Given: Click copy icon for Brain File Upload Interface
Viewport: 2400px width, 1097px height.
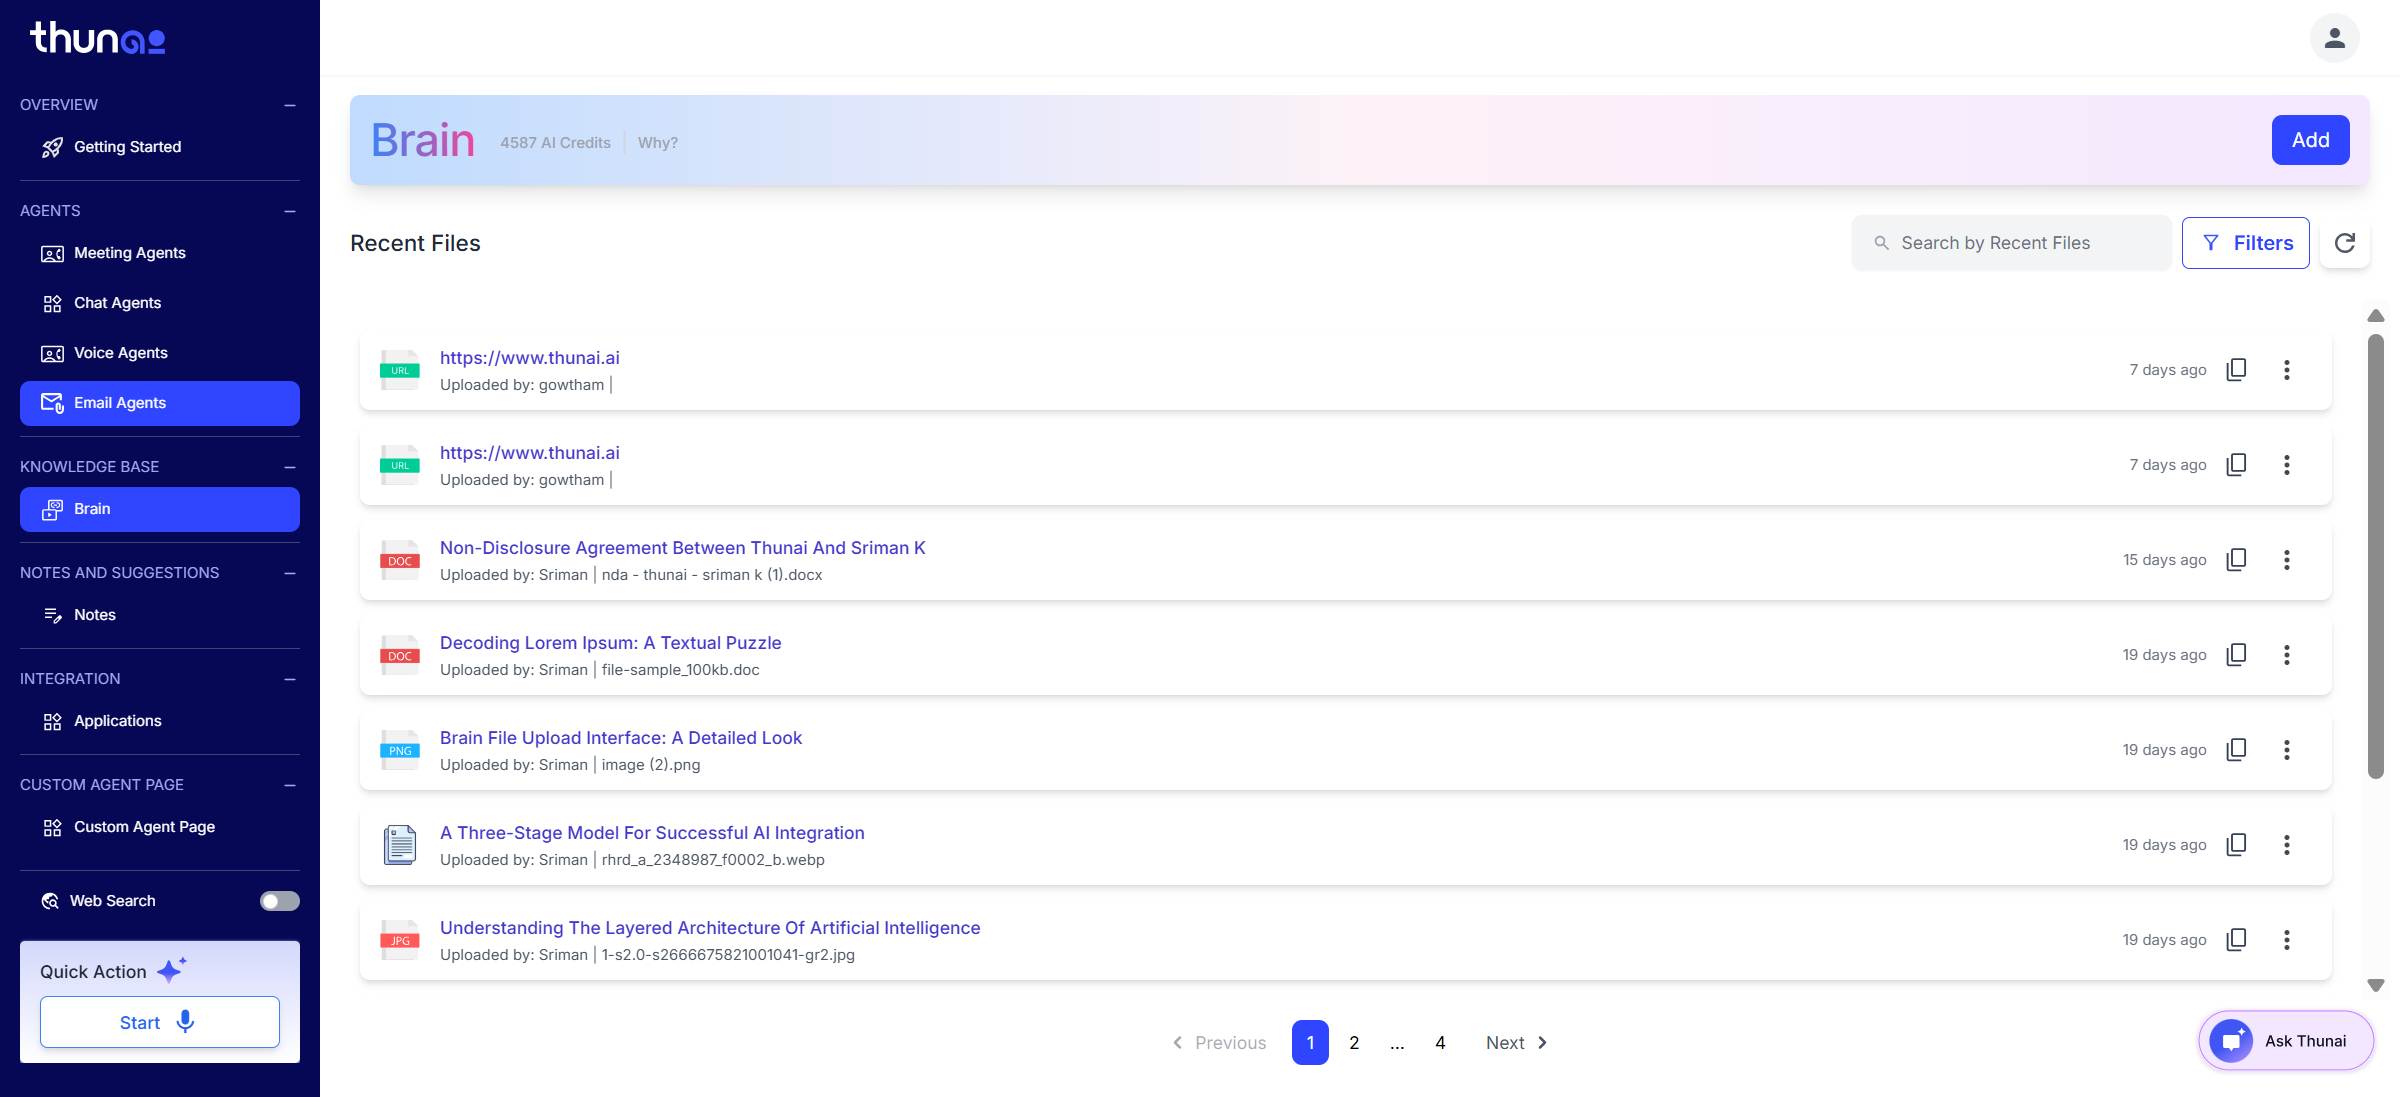Looking at the screenshot, I should coord(2236,750).
